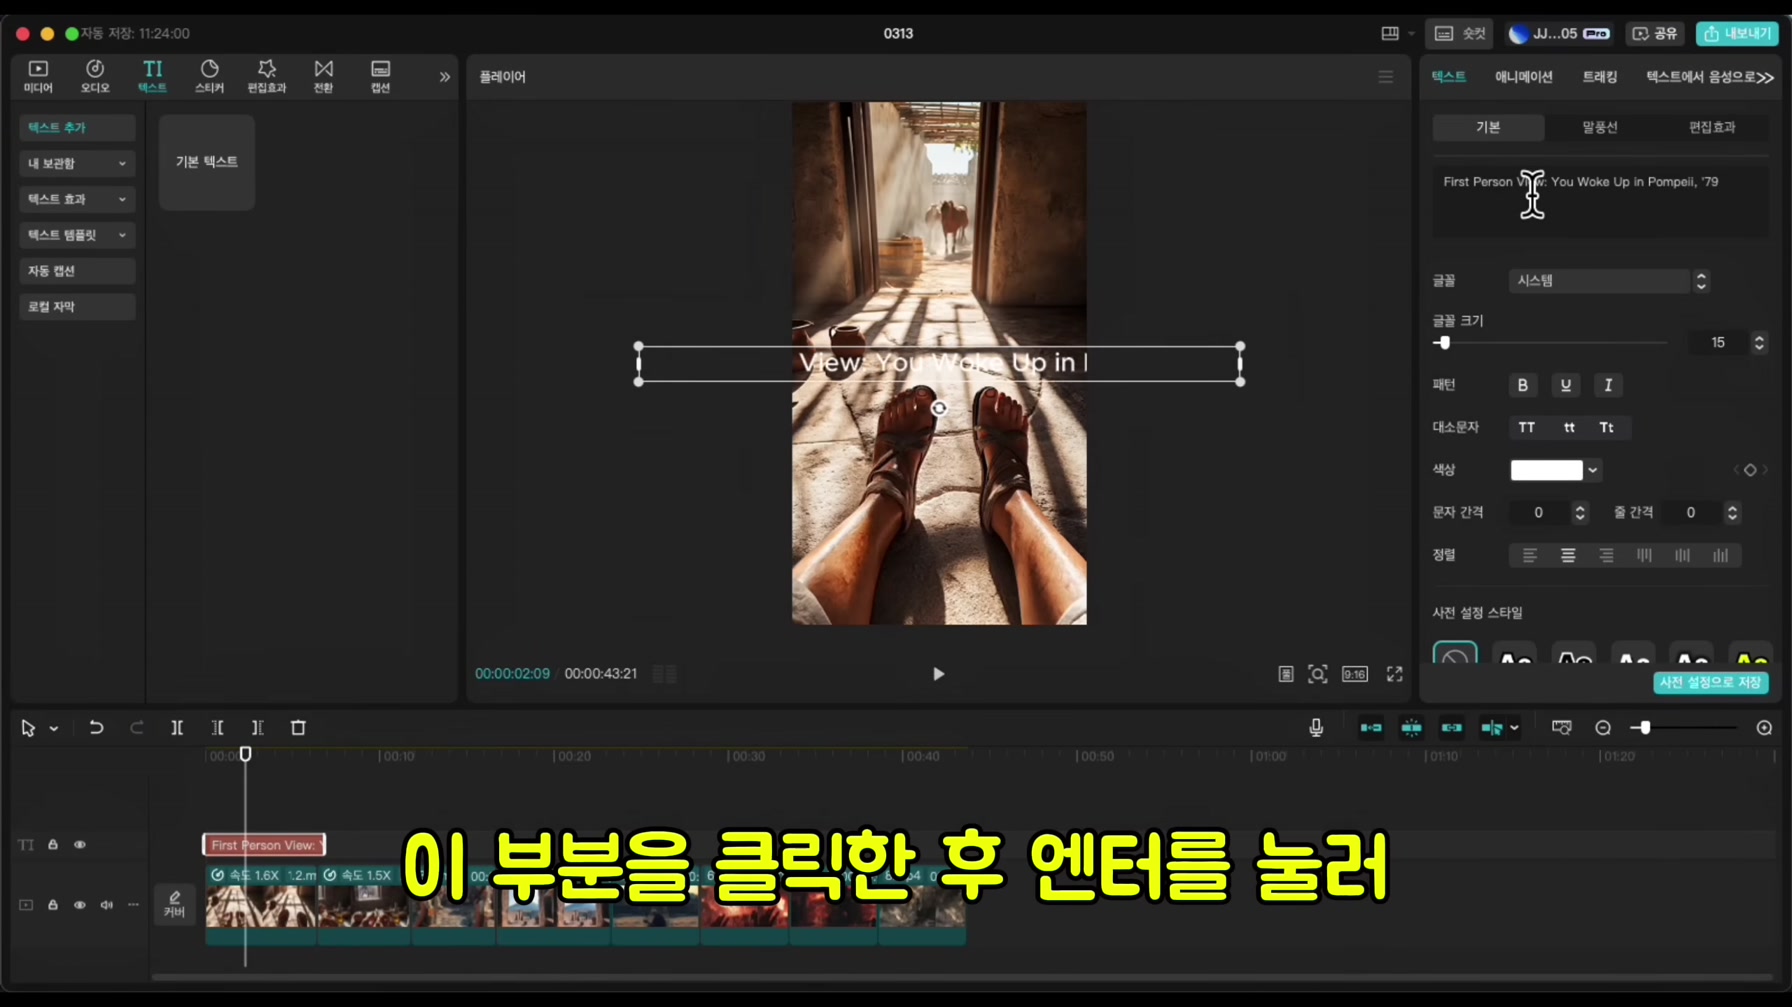The width and height of the screenshot is (1792, 1007).
Task: Open the player hamburger menu
Action: (1386, 77)
